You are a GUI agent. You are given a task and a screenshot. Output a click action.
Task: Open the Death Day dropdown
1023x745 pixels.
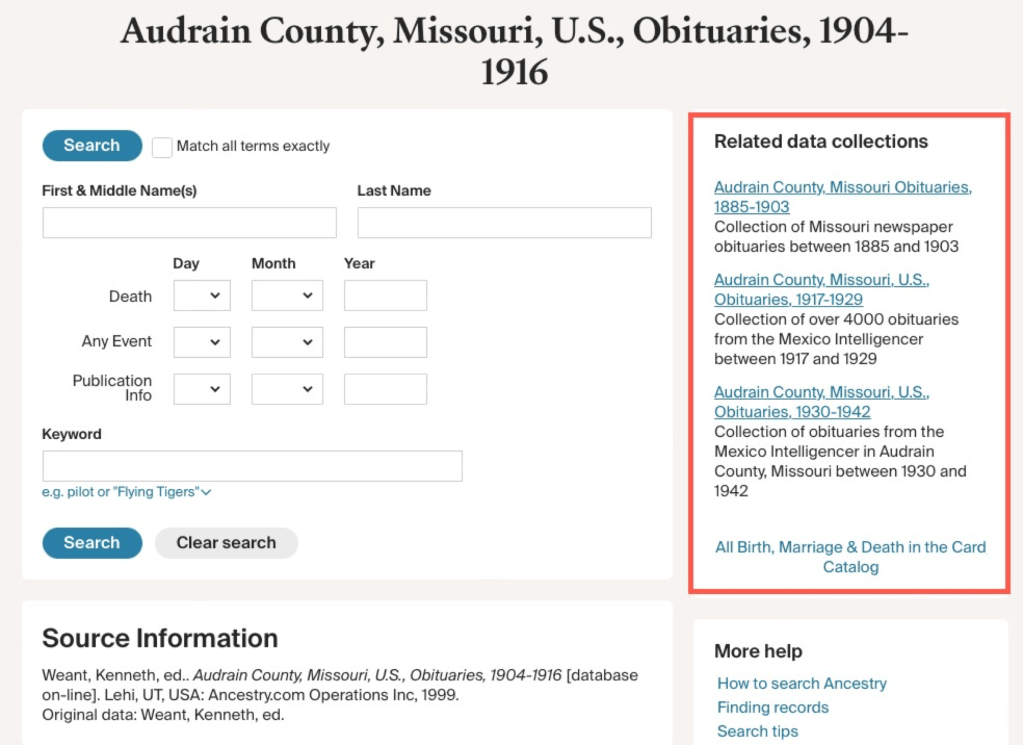[x=202, y=296]
